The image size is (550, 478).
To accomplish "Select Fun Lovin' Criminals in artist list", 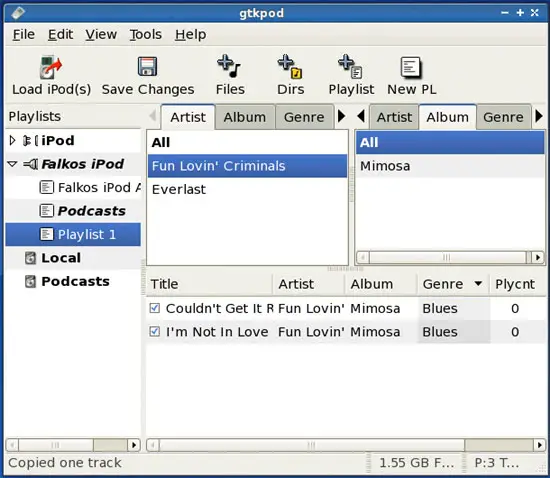I will click(247, 166).
